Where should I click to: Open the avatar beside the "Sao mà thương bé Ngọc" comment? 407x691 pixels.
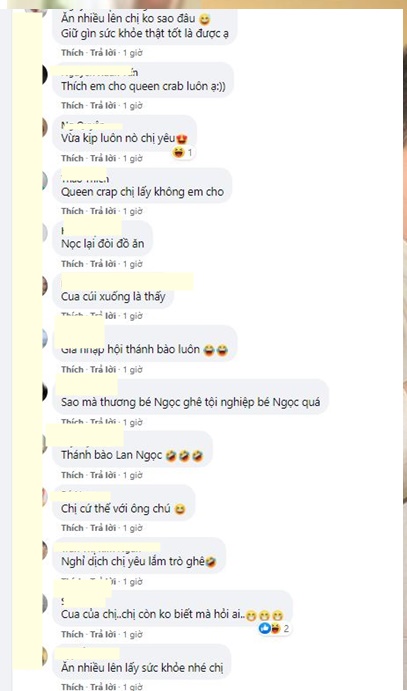(45, 392)
